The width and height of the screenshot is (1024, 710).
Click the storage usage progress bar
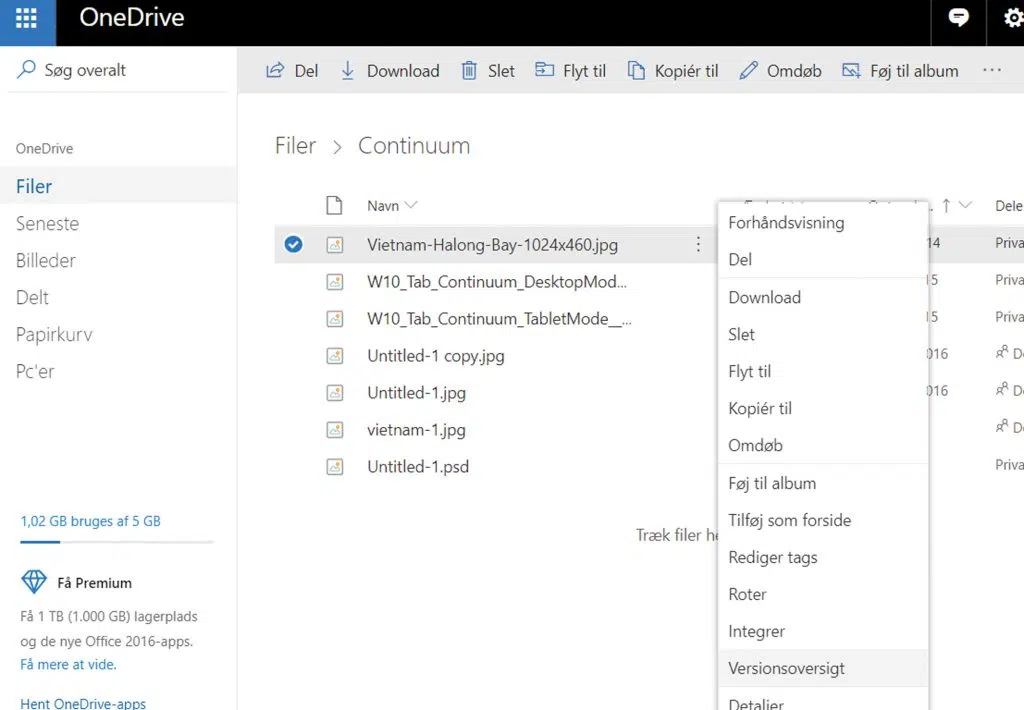118,541
